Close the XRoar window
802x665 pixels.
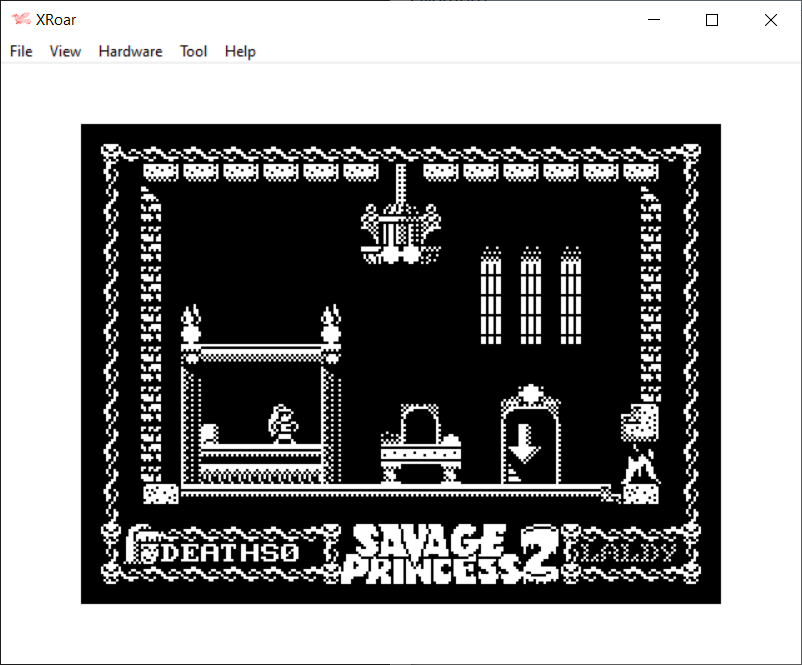[x=771, y=19]
